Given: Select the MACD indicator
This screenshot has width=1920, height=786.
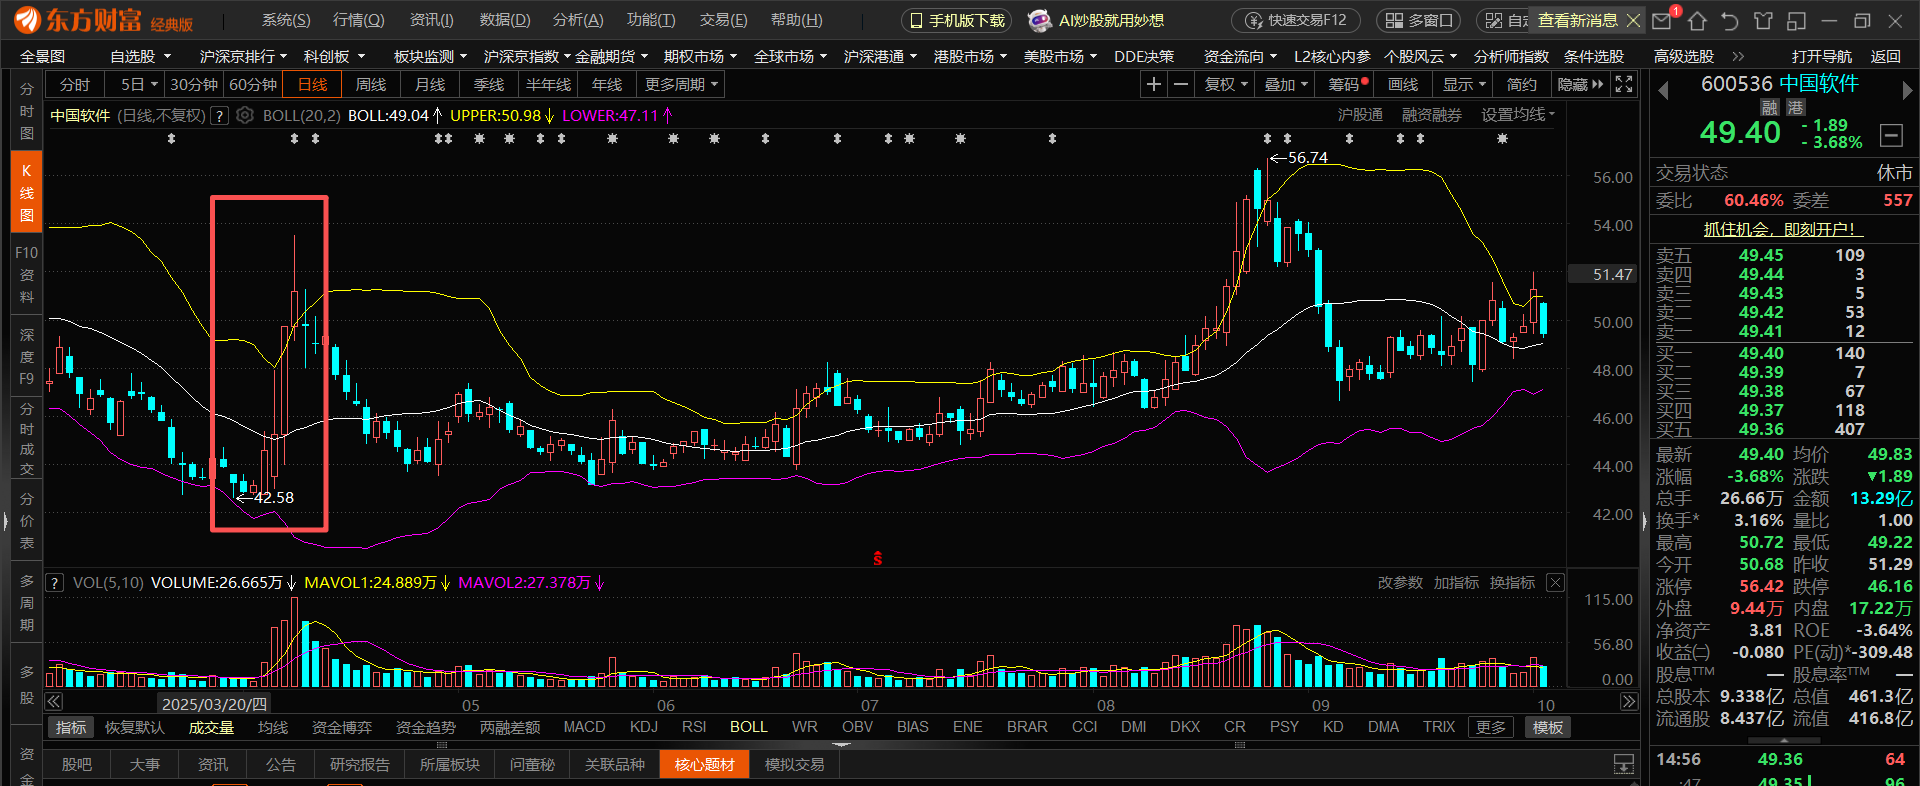Looking at the screenshot, I should click(x=584, y=727).
